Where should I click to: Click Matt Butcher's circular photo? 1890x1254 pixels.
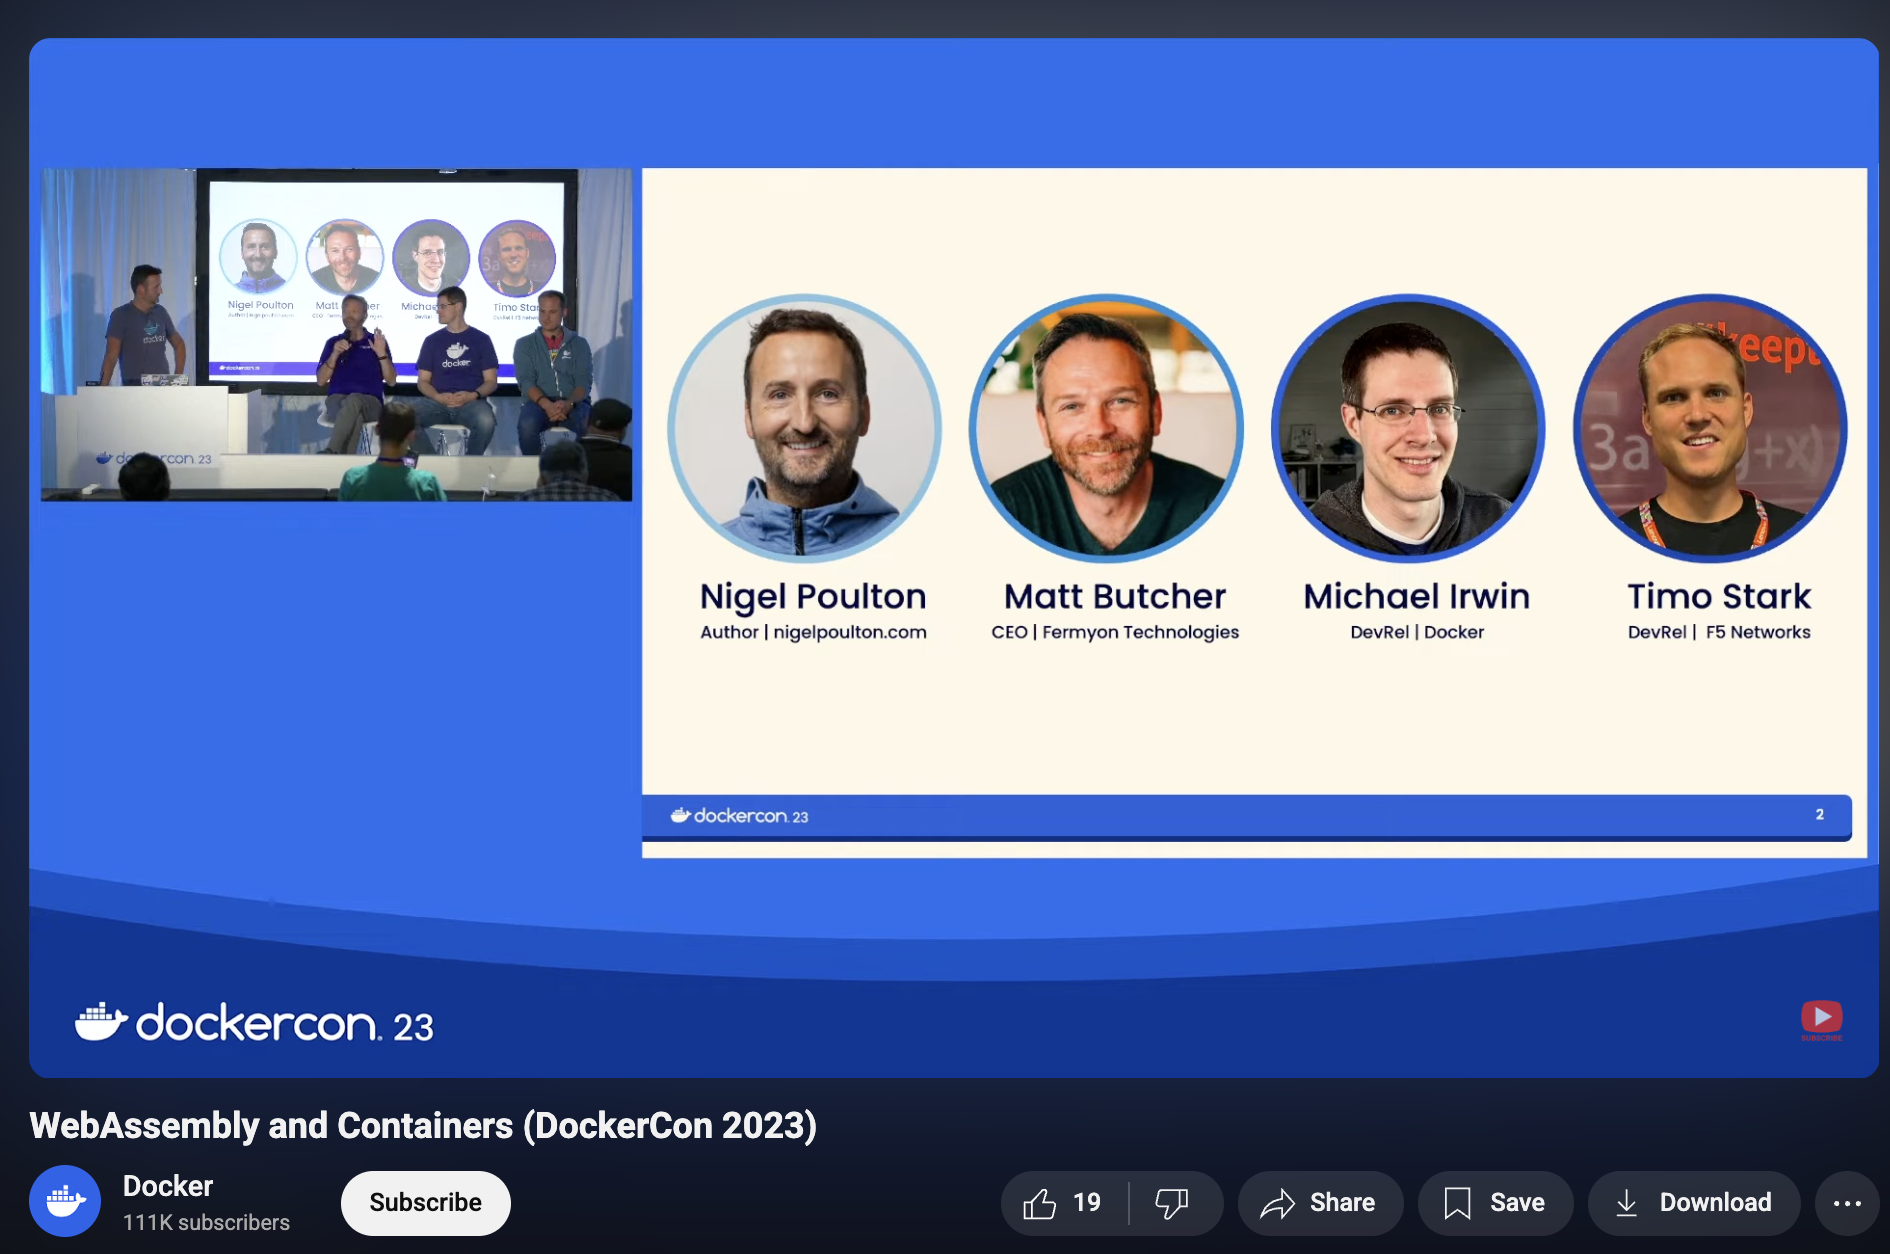click(x=1106, y=429)
